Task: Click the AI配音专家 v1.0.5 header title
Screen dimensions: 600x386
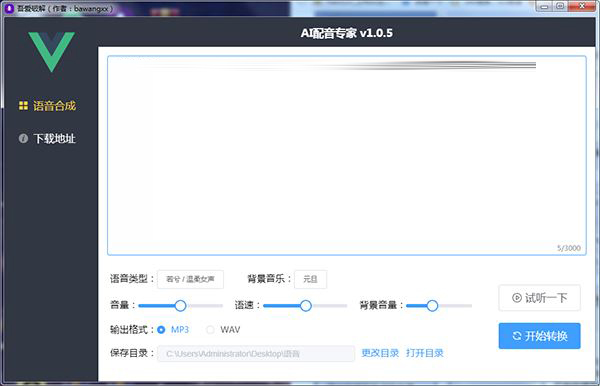Action: coord(347,33)
